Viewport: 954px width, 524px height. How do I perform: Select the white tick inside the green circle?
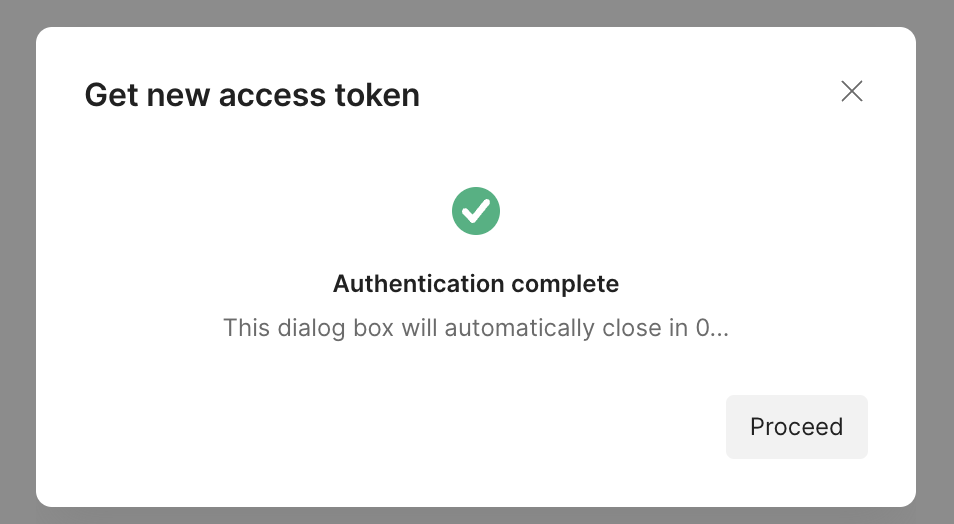coord(476,211)
